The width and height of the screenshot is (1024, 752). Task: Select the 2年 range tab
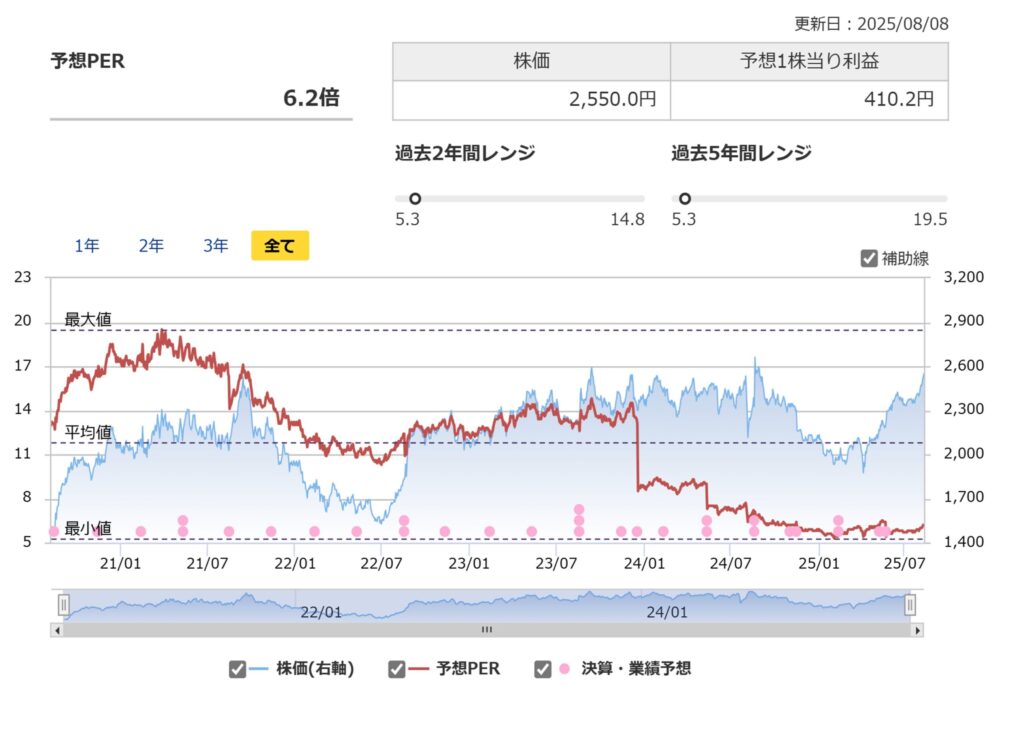[x=151, y=245]
